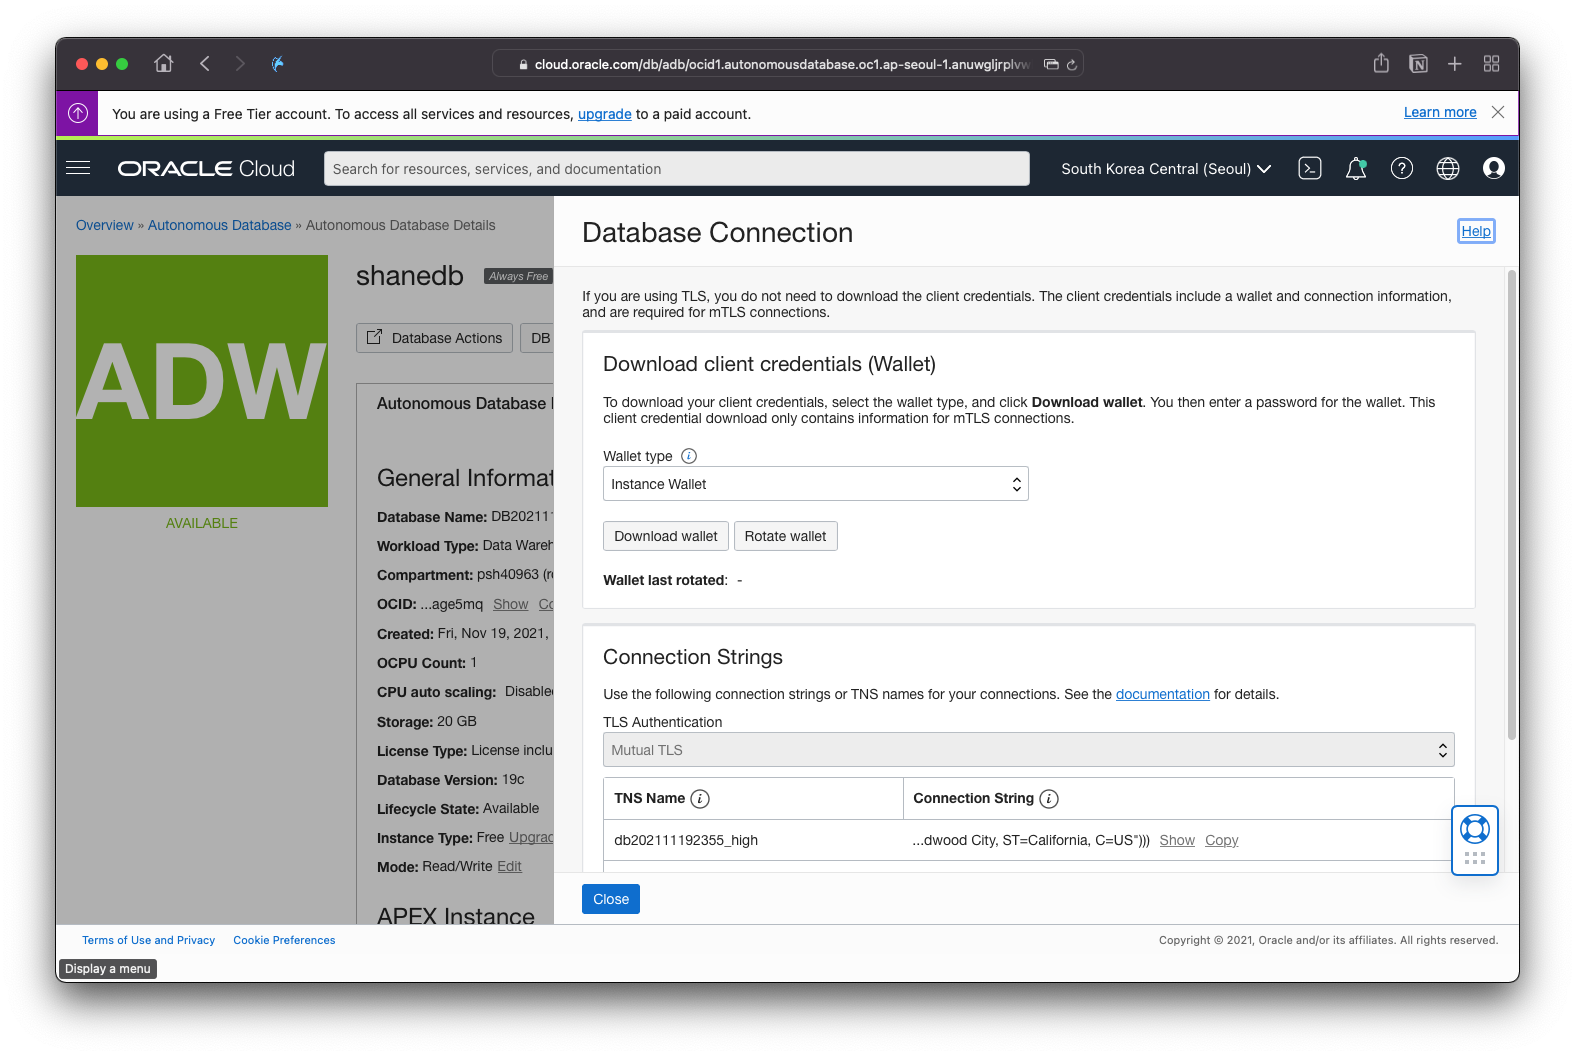Open Terms of Use and Privacy

point(148,940)
